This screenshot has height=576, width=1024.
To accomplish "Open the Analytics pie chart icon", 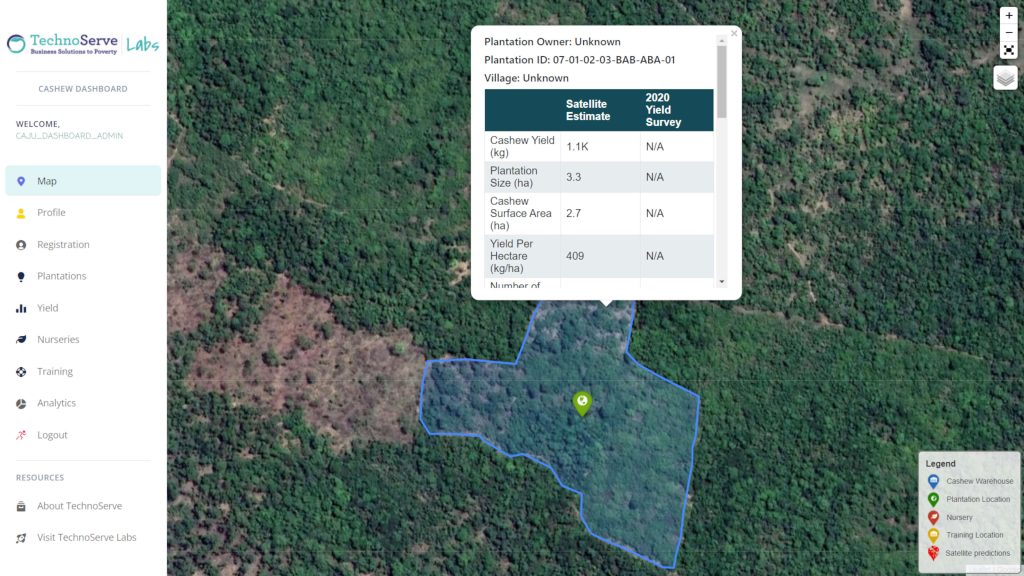I will (21, 404).
